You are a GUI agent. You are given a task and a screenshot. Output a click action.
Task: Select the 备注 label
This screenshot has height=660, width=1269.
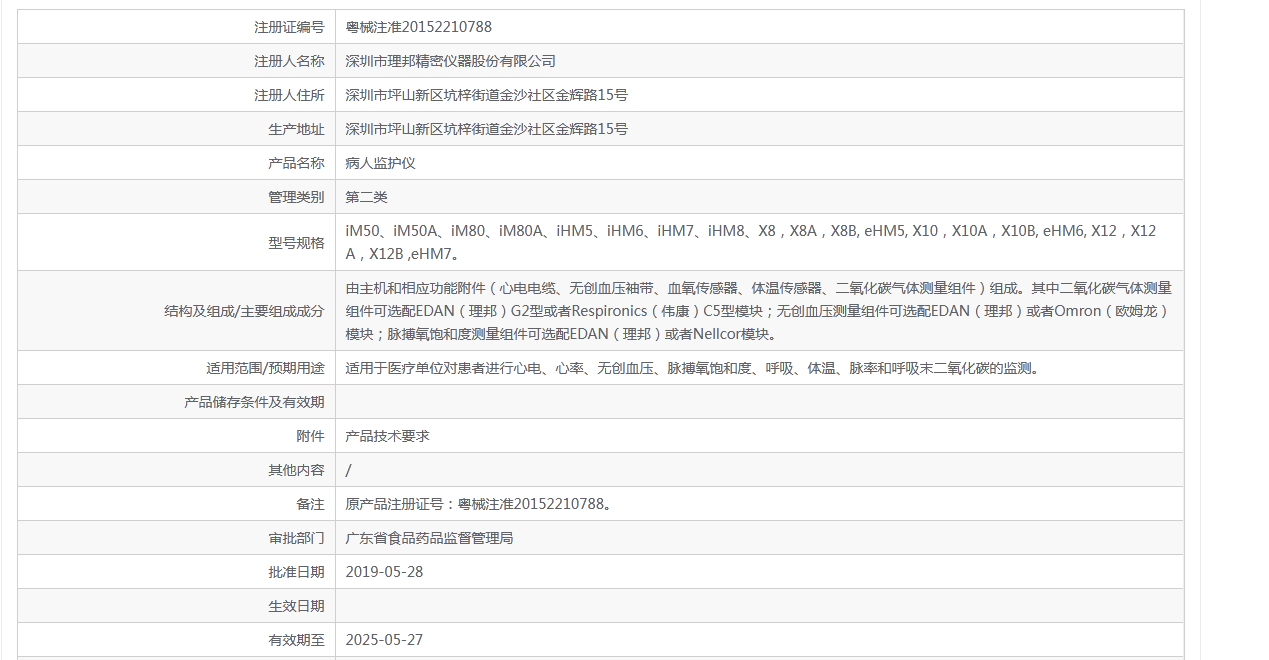(310, 504)
